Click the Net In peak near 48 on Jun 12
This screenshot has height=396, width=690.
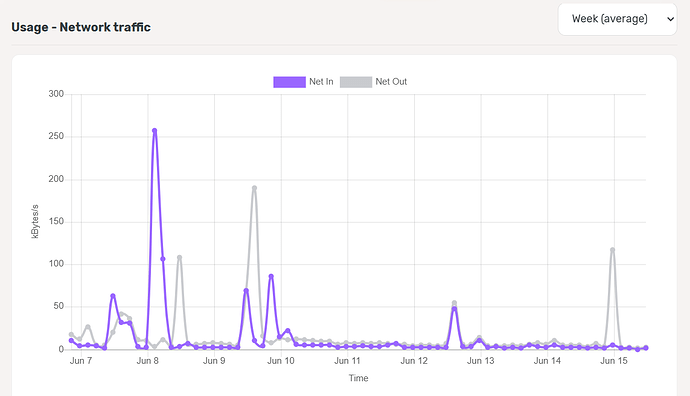point(454,309)
